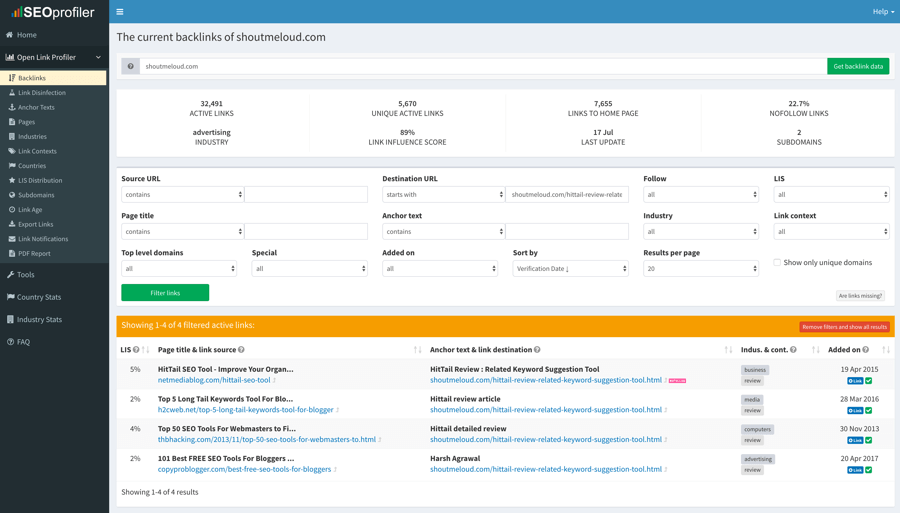The image size is (900, 513).
Task: Sort table by the Added on column arrows
Action: 886,350
